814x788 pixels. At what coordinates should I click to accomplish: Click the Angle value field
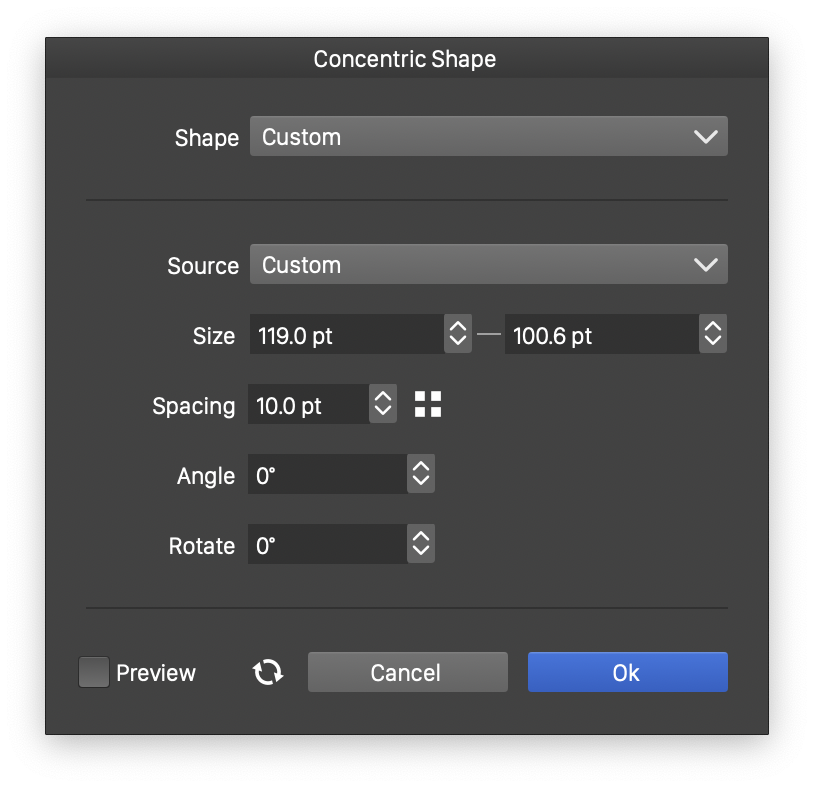(327, 475)
